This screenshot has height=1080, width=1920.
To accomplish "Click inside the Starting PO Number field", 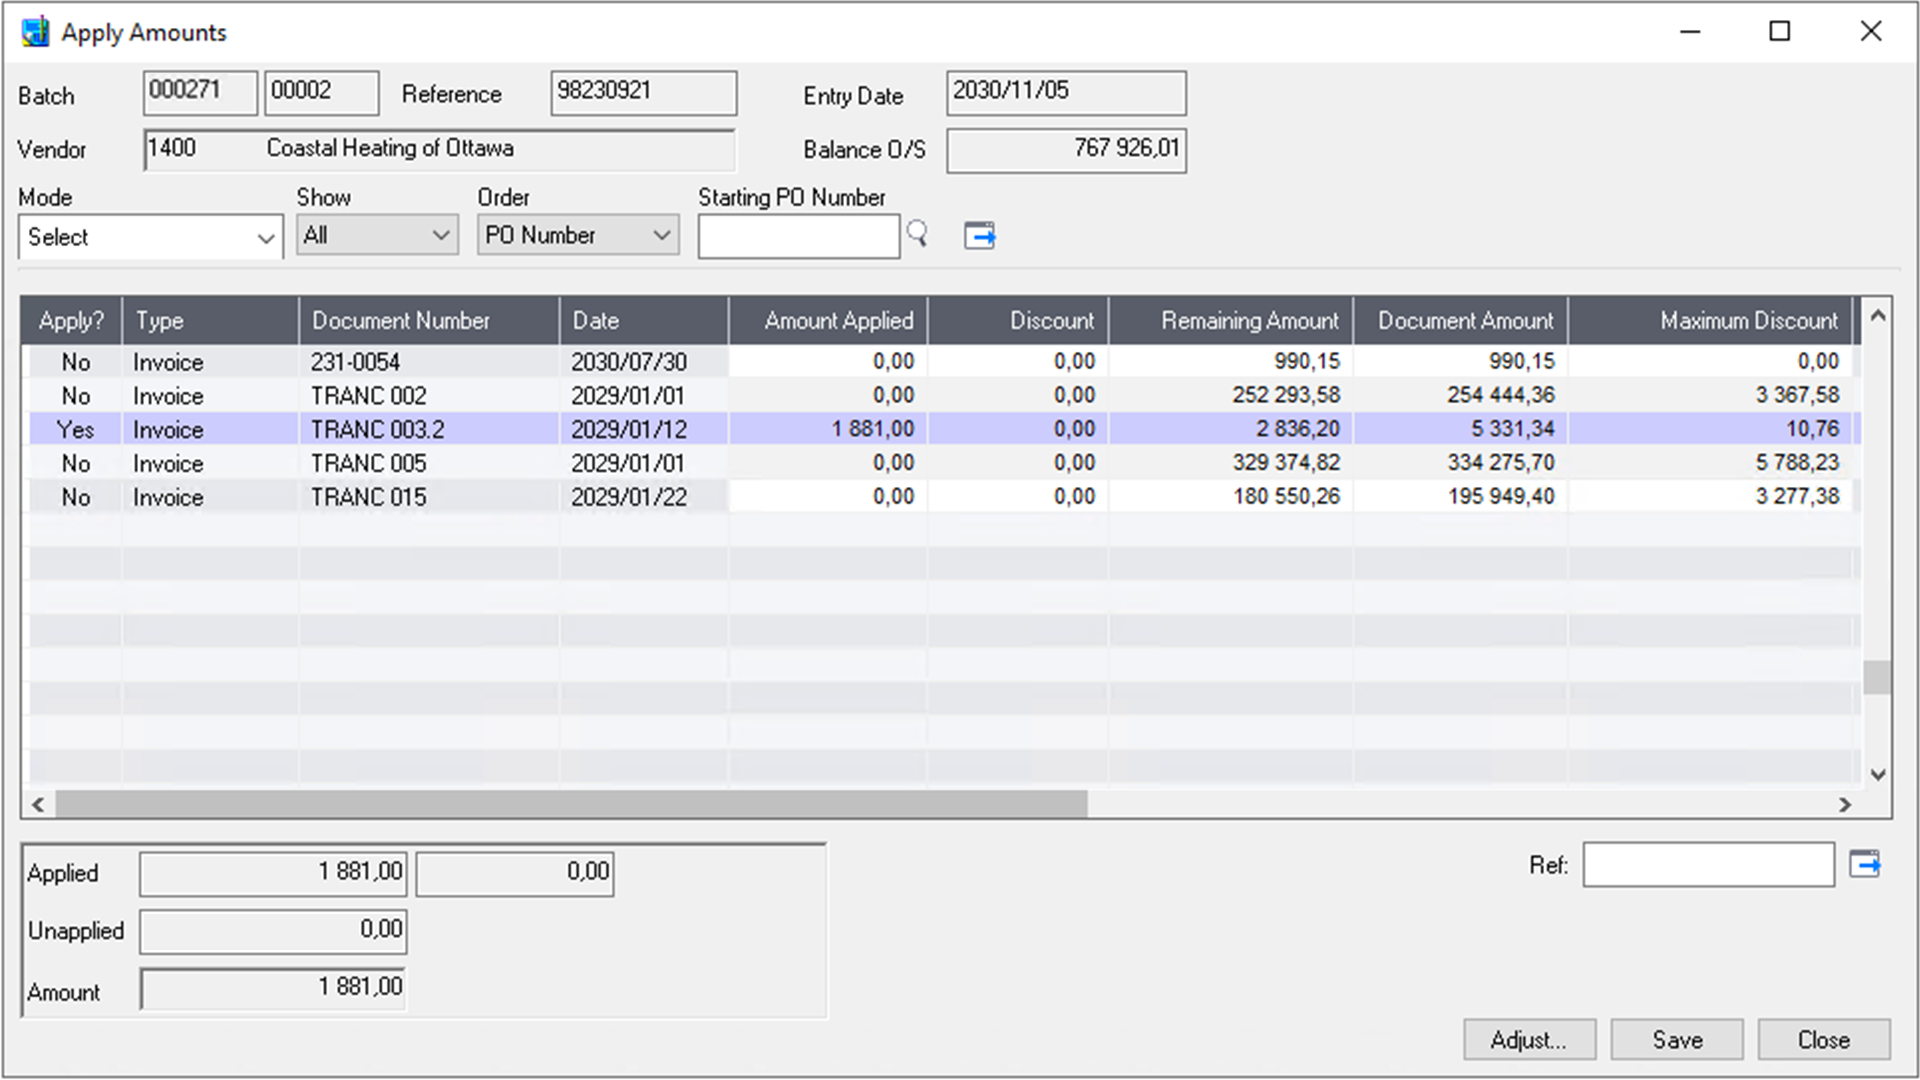I will 797,235.
